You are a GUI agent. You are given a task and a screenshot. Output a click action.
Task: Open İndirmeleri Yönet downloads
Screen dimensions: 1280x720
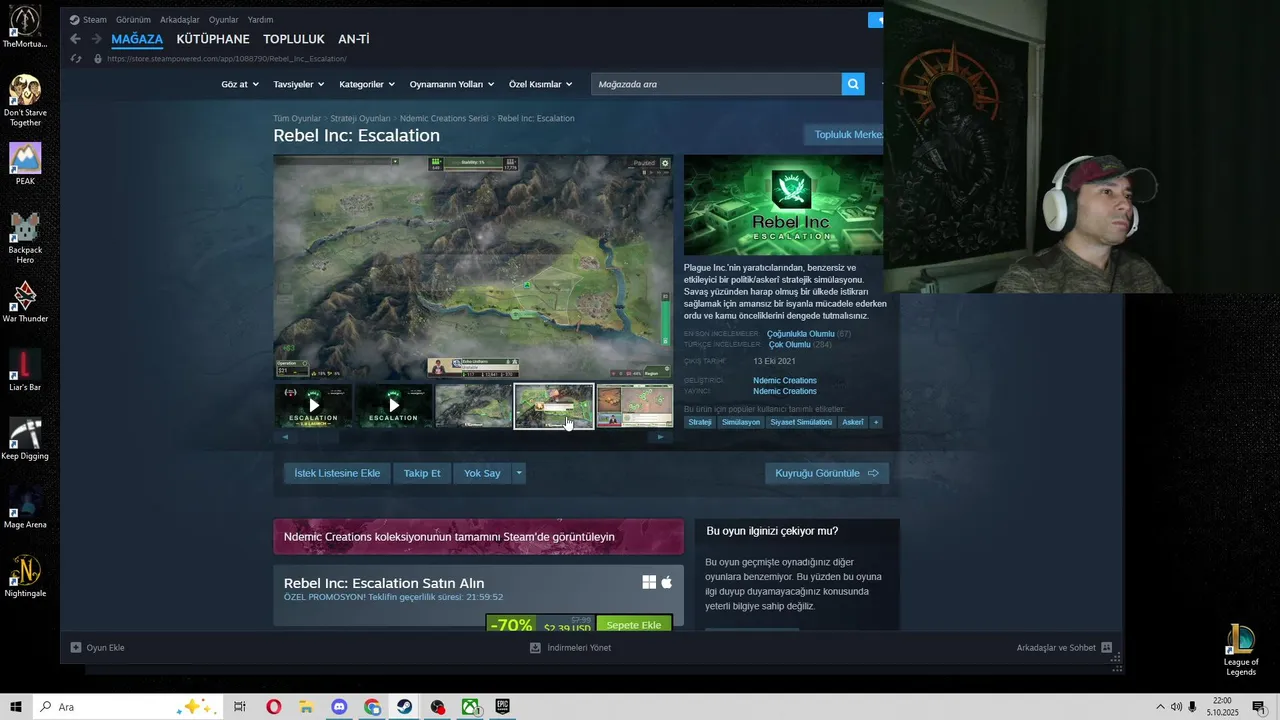[570, 647]
